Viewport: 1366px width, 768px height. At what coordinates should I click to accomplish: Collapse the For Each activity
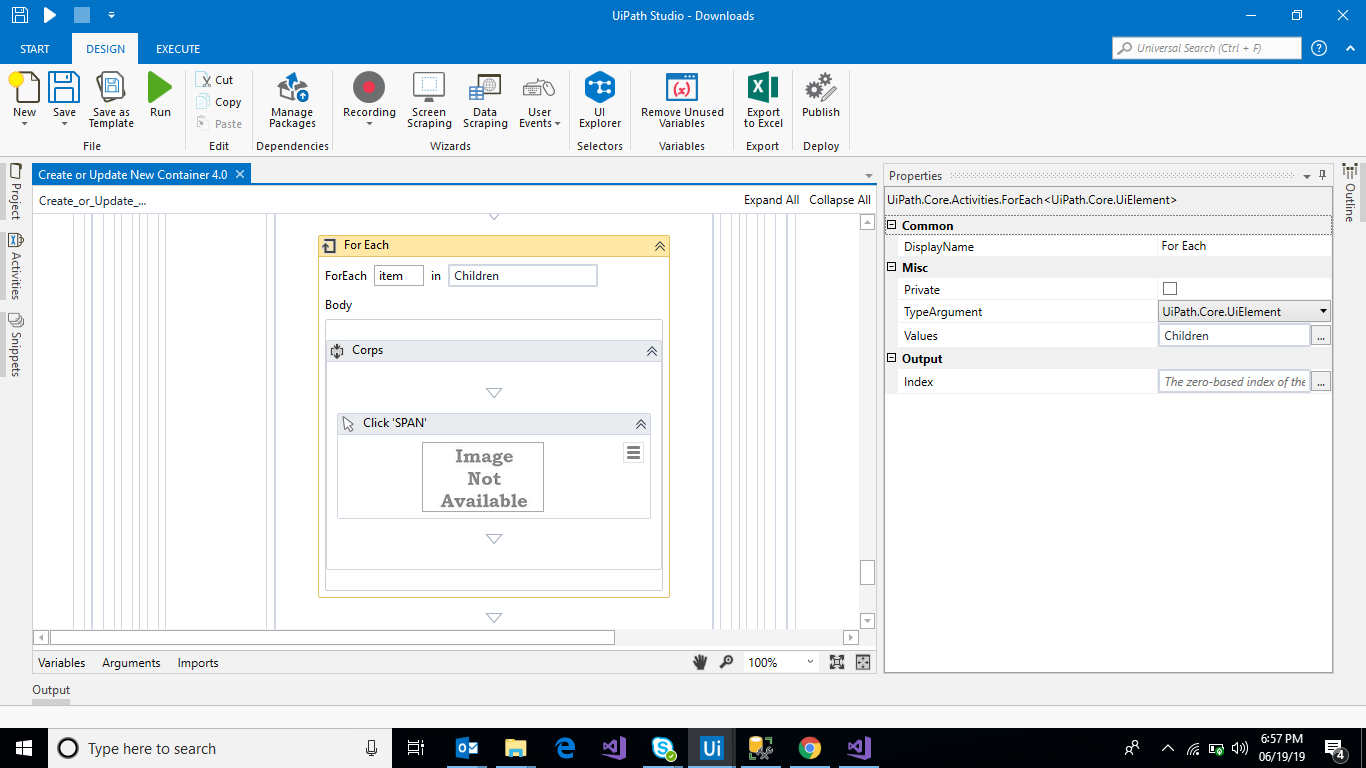pyautogui.click(x=659, y=246)
